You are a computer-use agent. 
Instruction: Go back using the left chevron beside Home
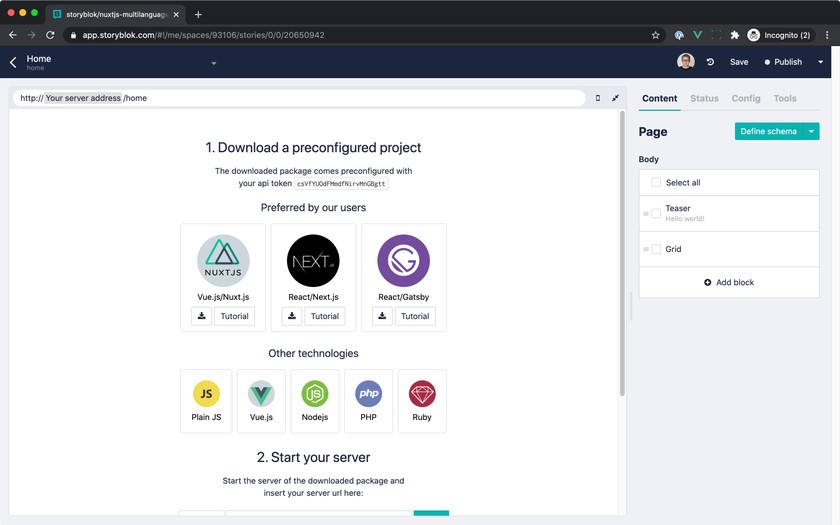pyautogui.click(x=13, y=62)
